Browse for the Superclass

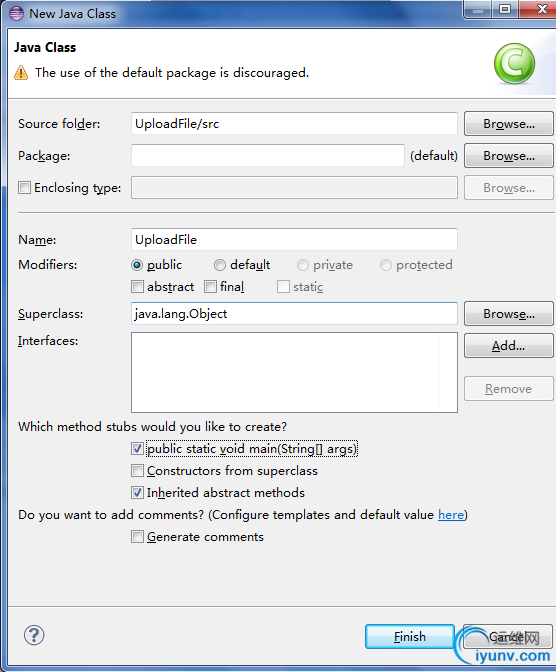point(509,314)
